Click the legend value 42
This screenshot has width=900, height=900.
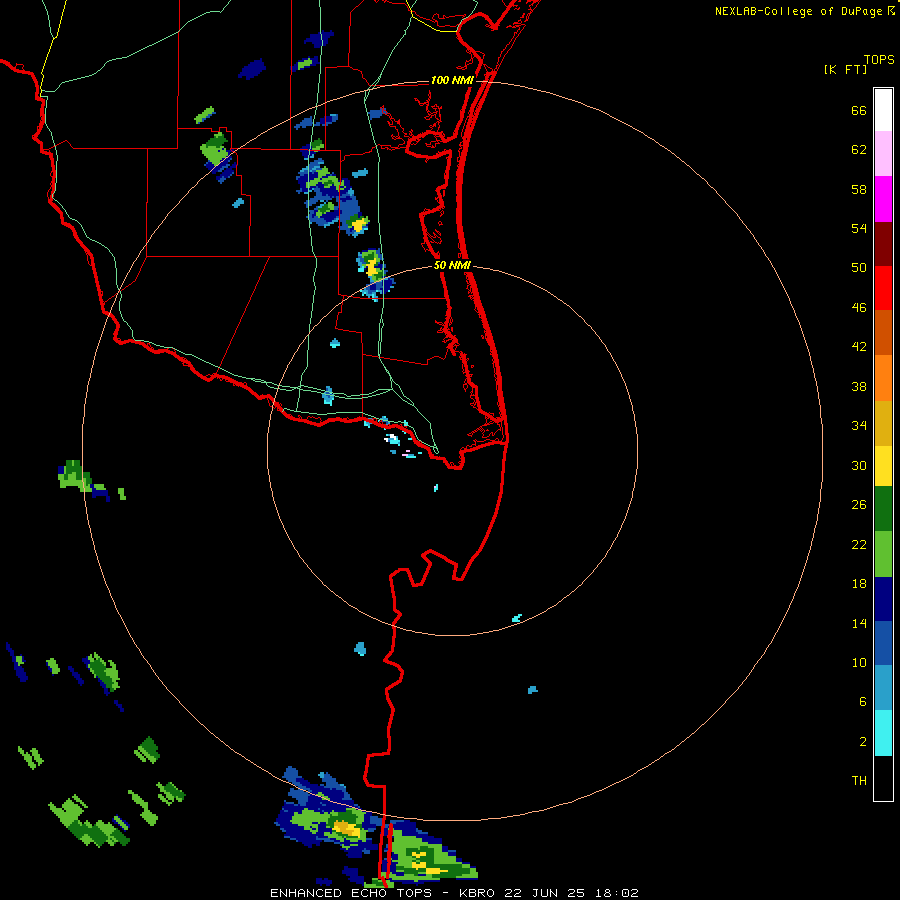click(x=859, y=346)
